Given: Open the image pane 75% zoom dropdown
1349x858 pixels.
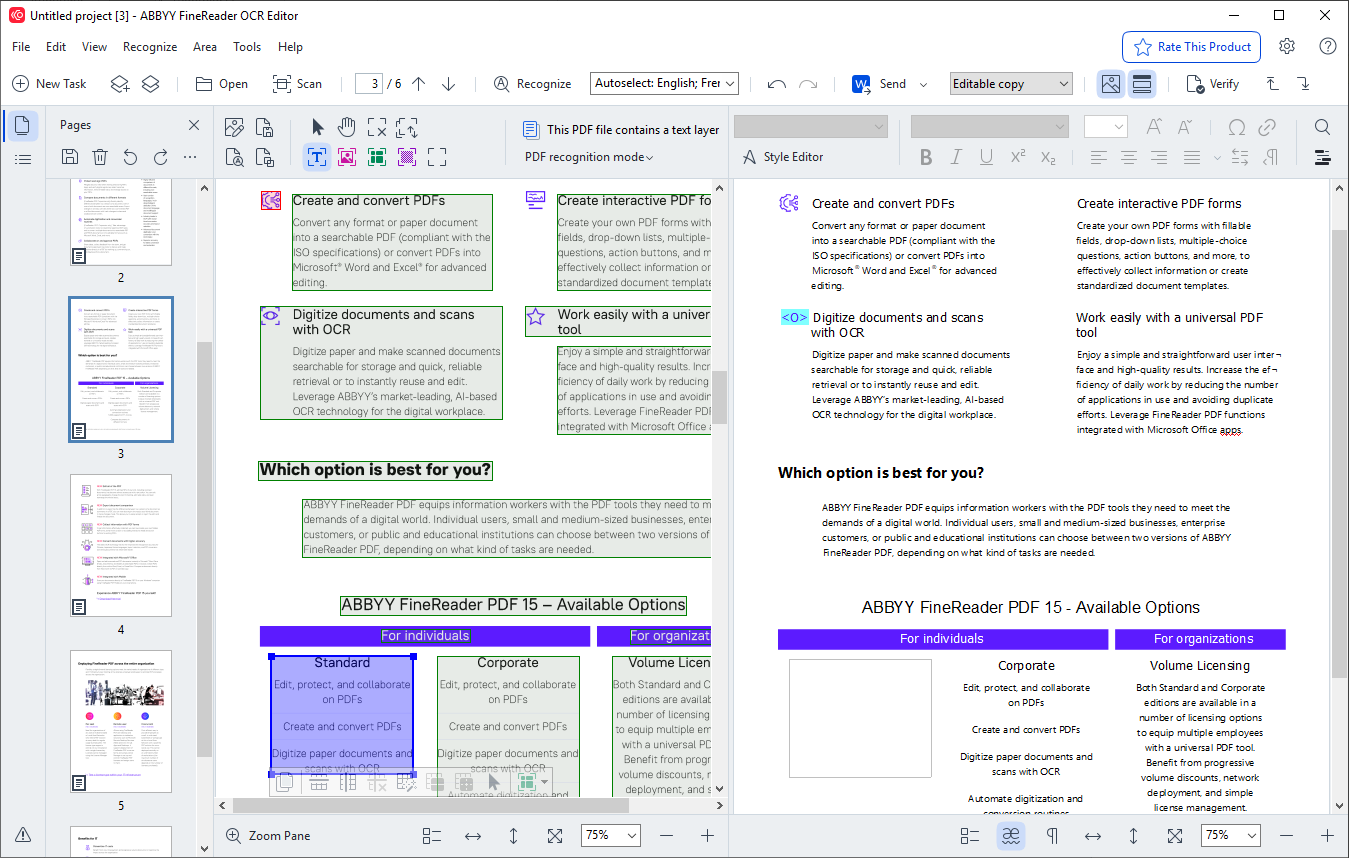Looking at the screenshot, I should [611, 835].
